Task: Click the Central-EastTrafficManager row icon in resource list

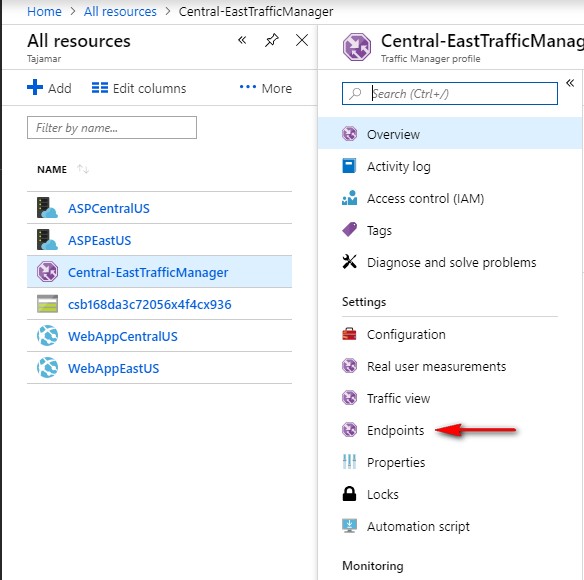Action: click(47, 272)
